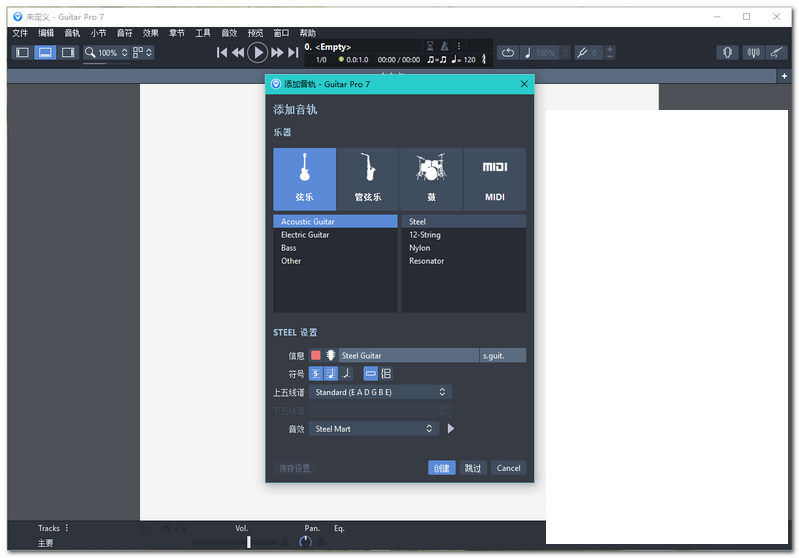Select the 管弦乐 orchestra saxophone category

click(367, 179)
